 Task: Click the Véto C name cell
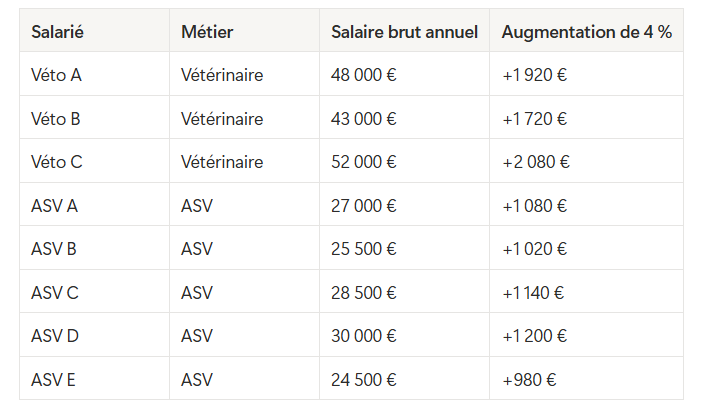[x=94, y=161]
